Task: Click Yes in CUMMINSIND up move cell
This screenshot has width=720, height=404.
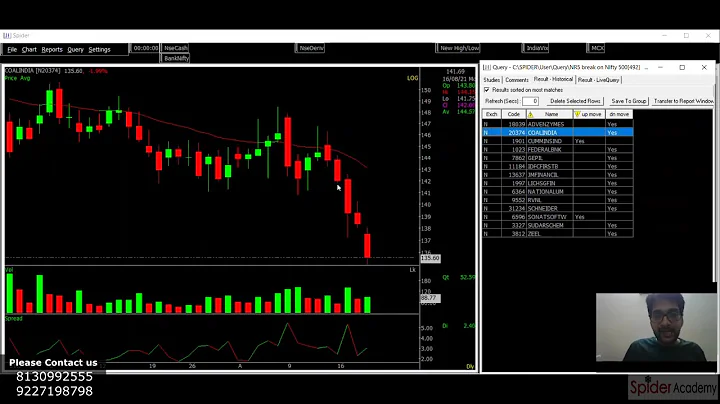Action: tap(579, 141)
